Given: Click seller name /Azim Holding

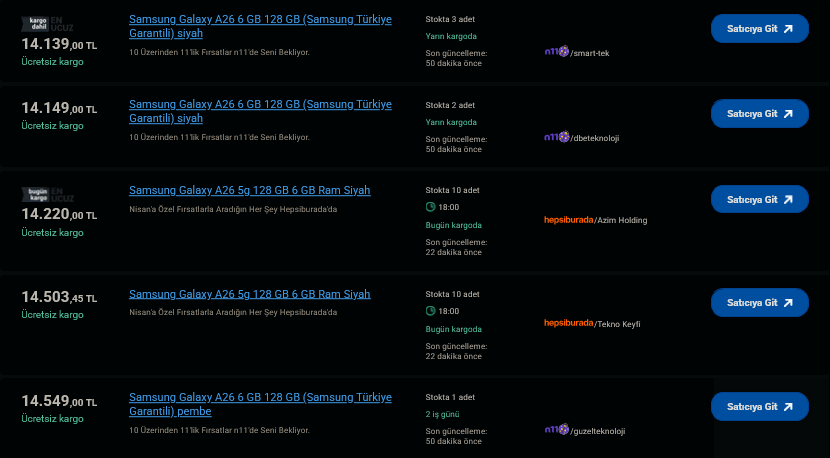Looking at the screenshot, I should pos(620,220).
